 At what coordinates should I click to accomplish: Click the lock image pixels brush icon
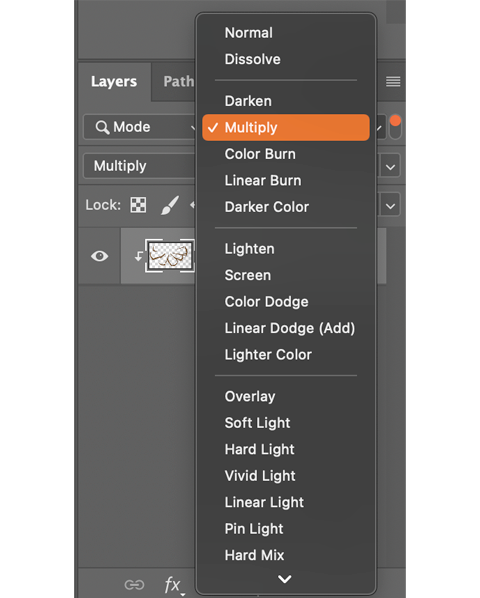[x=170, y=205]
